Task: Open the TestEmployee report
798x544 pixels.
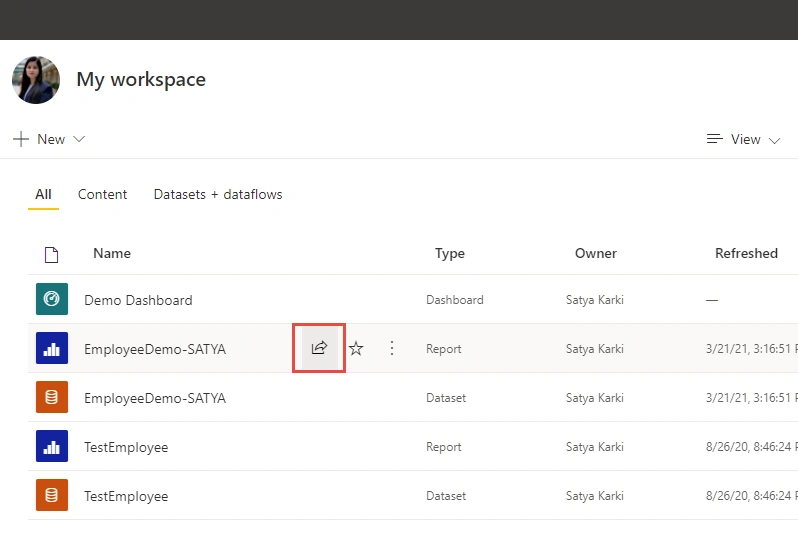Action: [x=126, y=447]
